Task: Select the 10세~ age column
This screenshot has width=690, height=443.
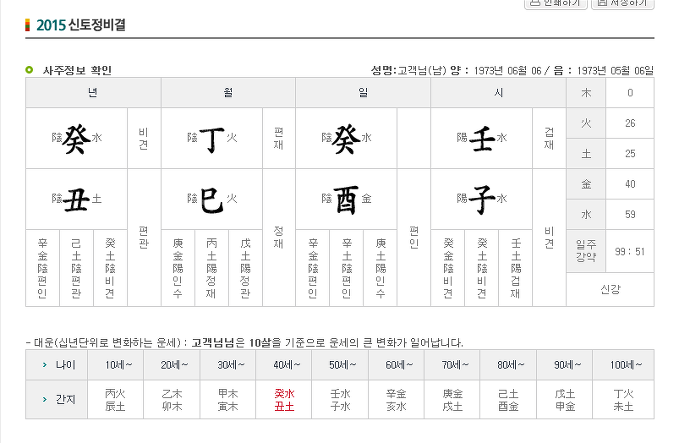Action: [x=116, y=365]
